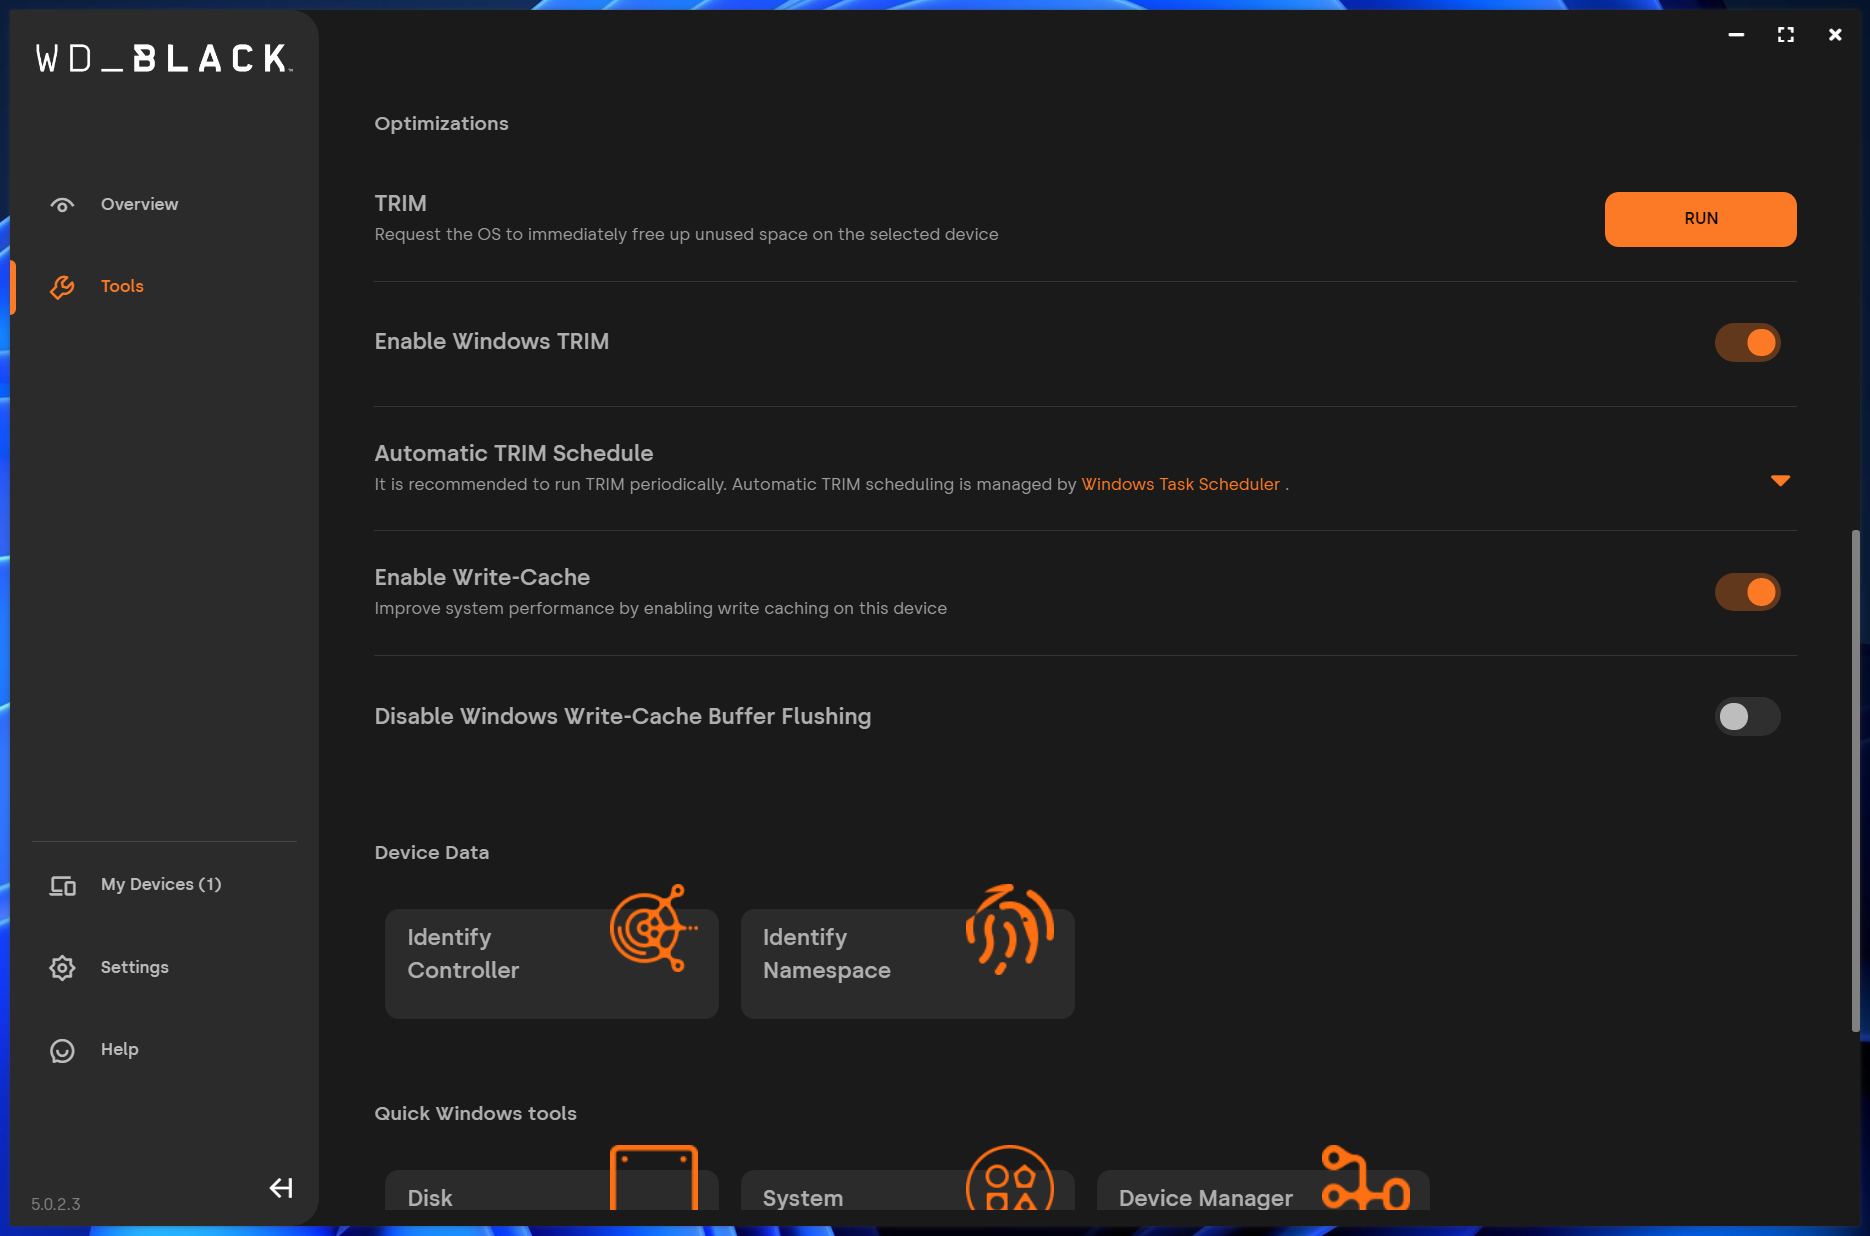Screen dimensions: 1870x1236
Task: Click the Device Manager nodes icon
Action: [x=1365, y=1178]
